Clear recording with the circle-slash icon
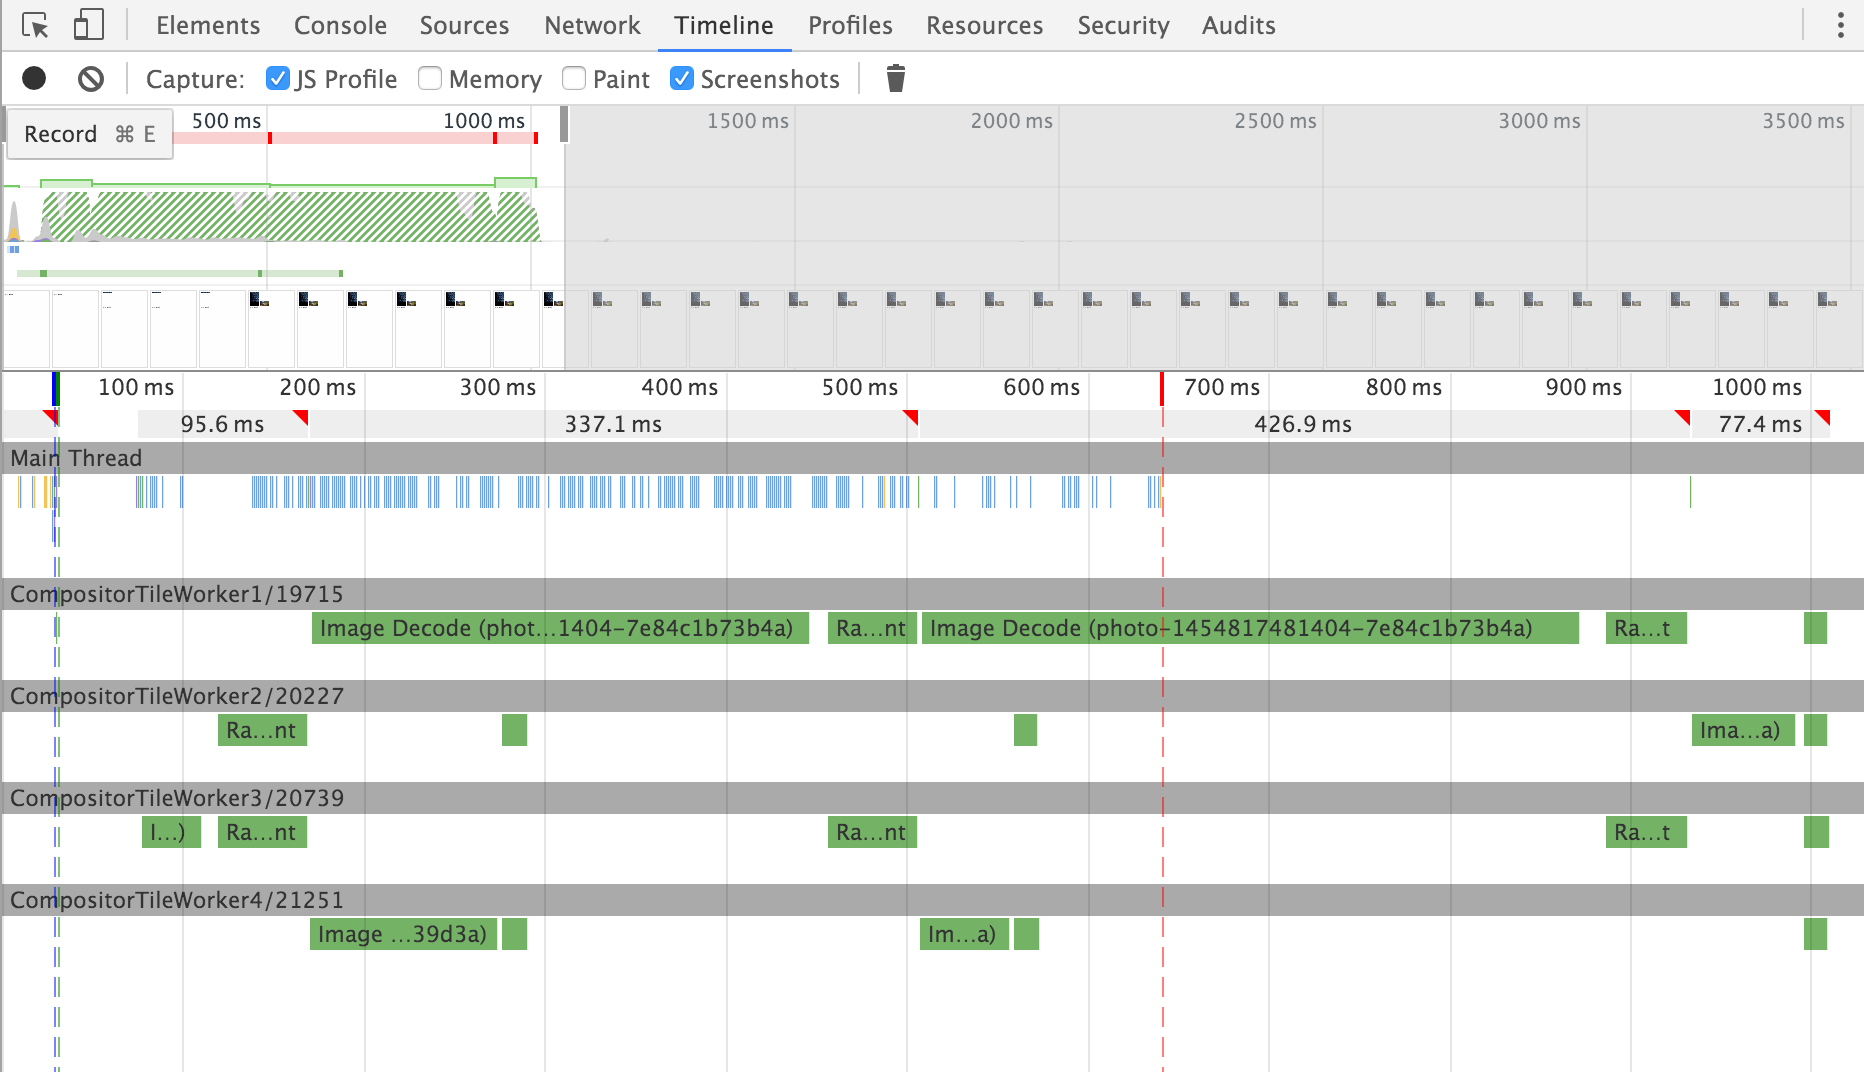Viewport: 1864px width, 1072px height. click(x=91, y=78)
